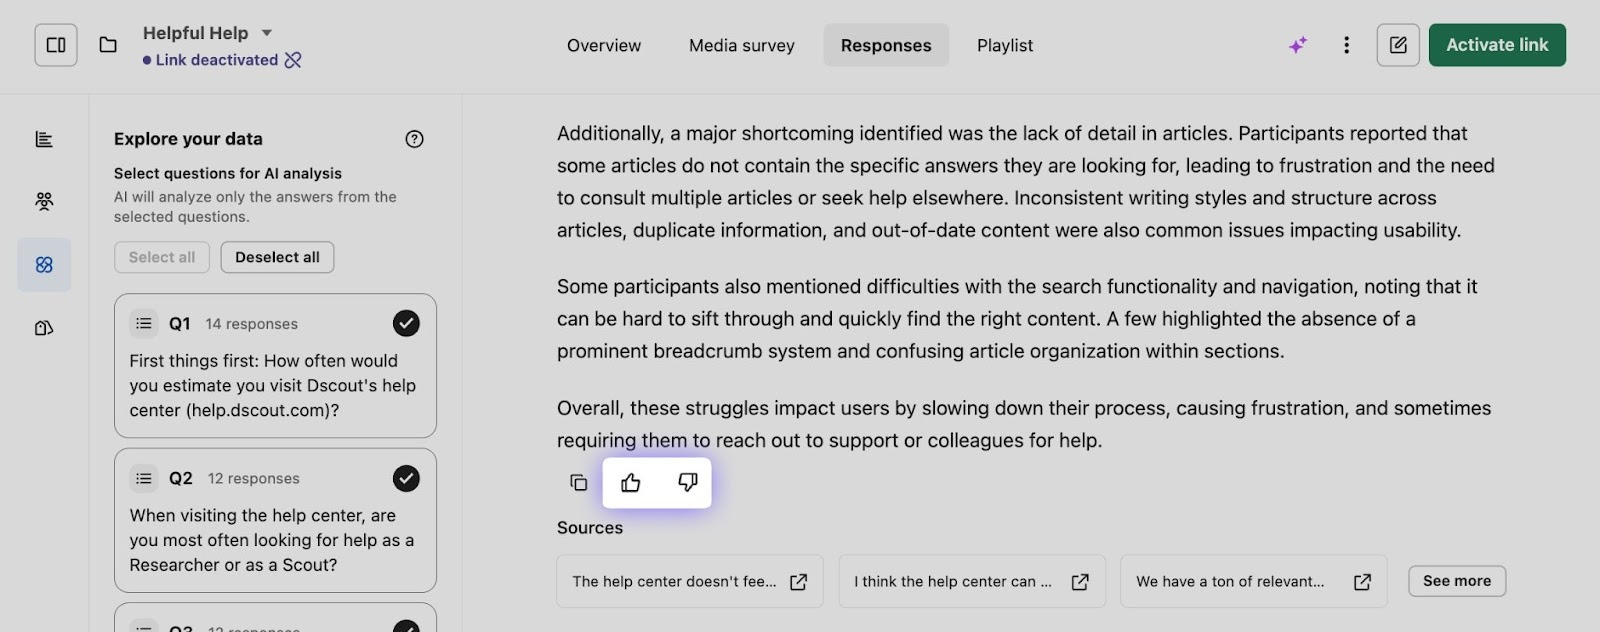The image size is (1600, 632).
Task: Uncheck question Q2 for AI analysis
Action: pyautogui.click(x=406, y=478)
